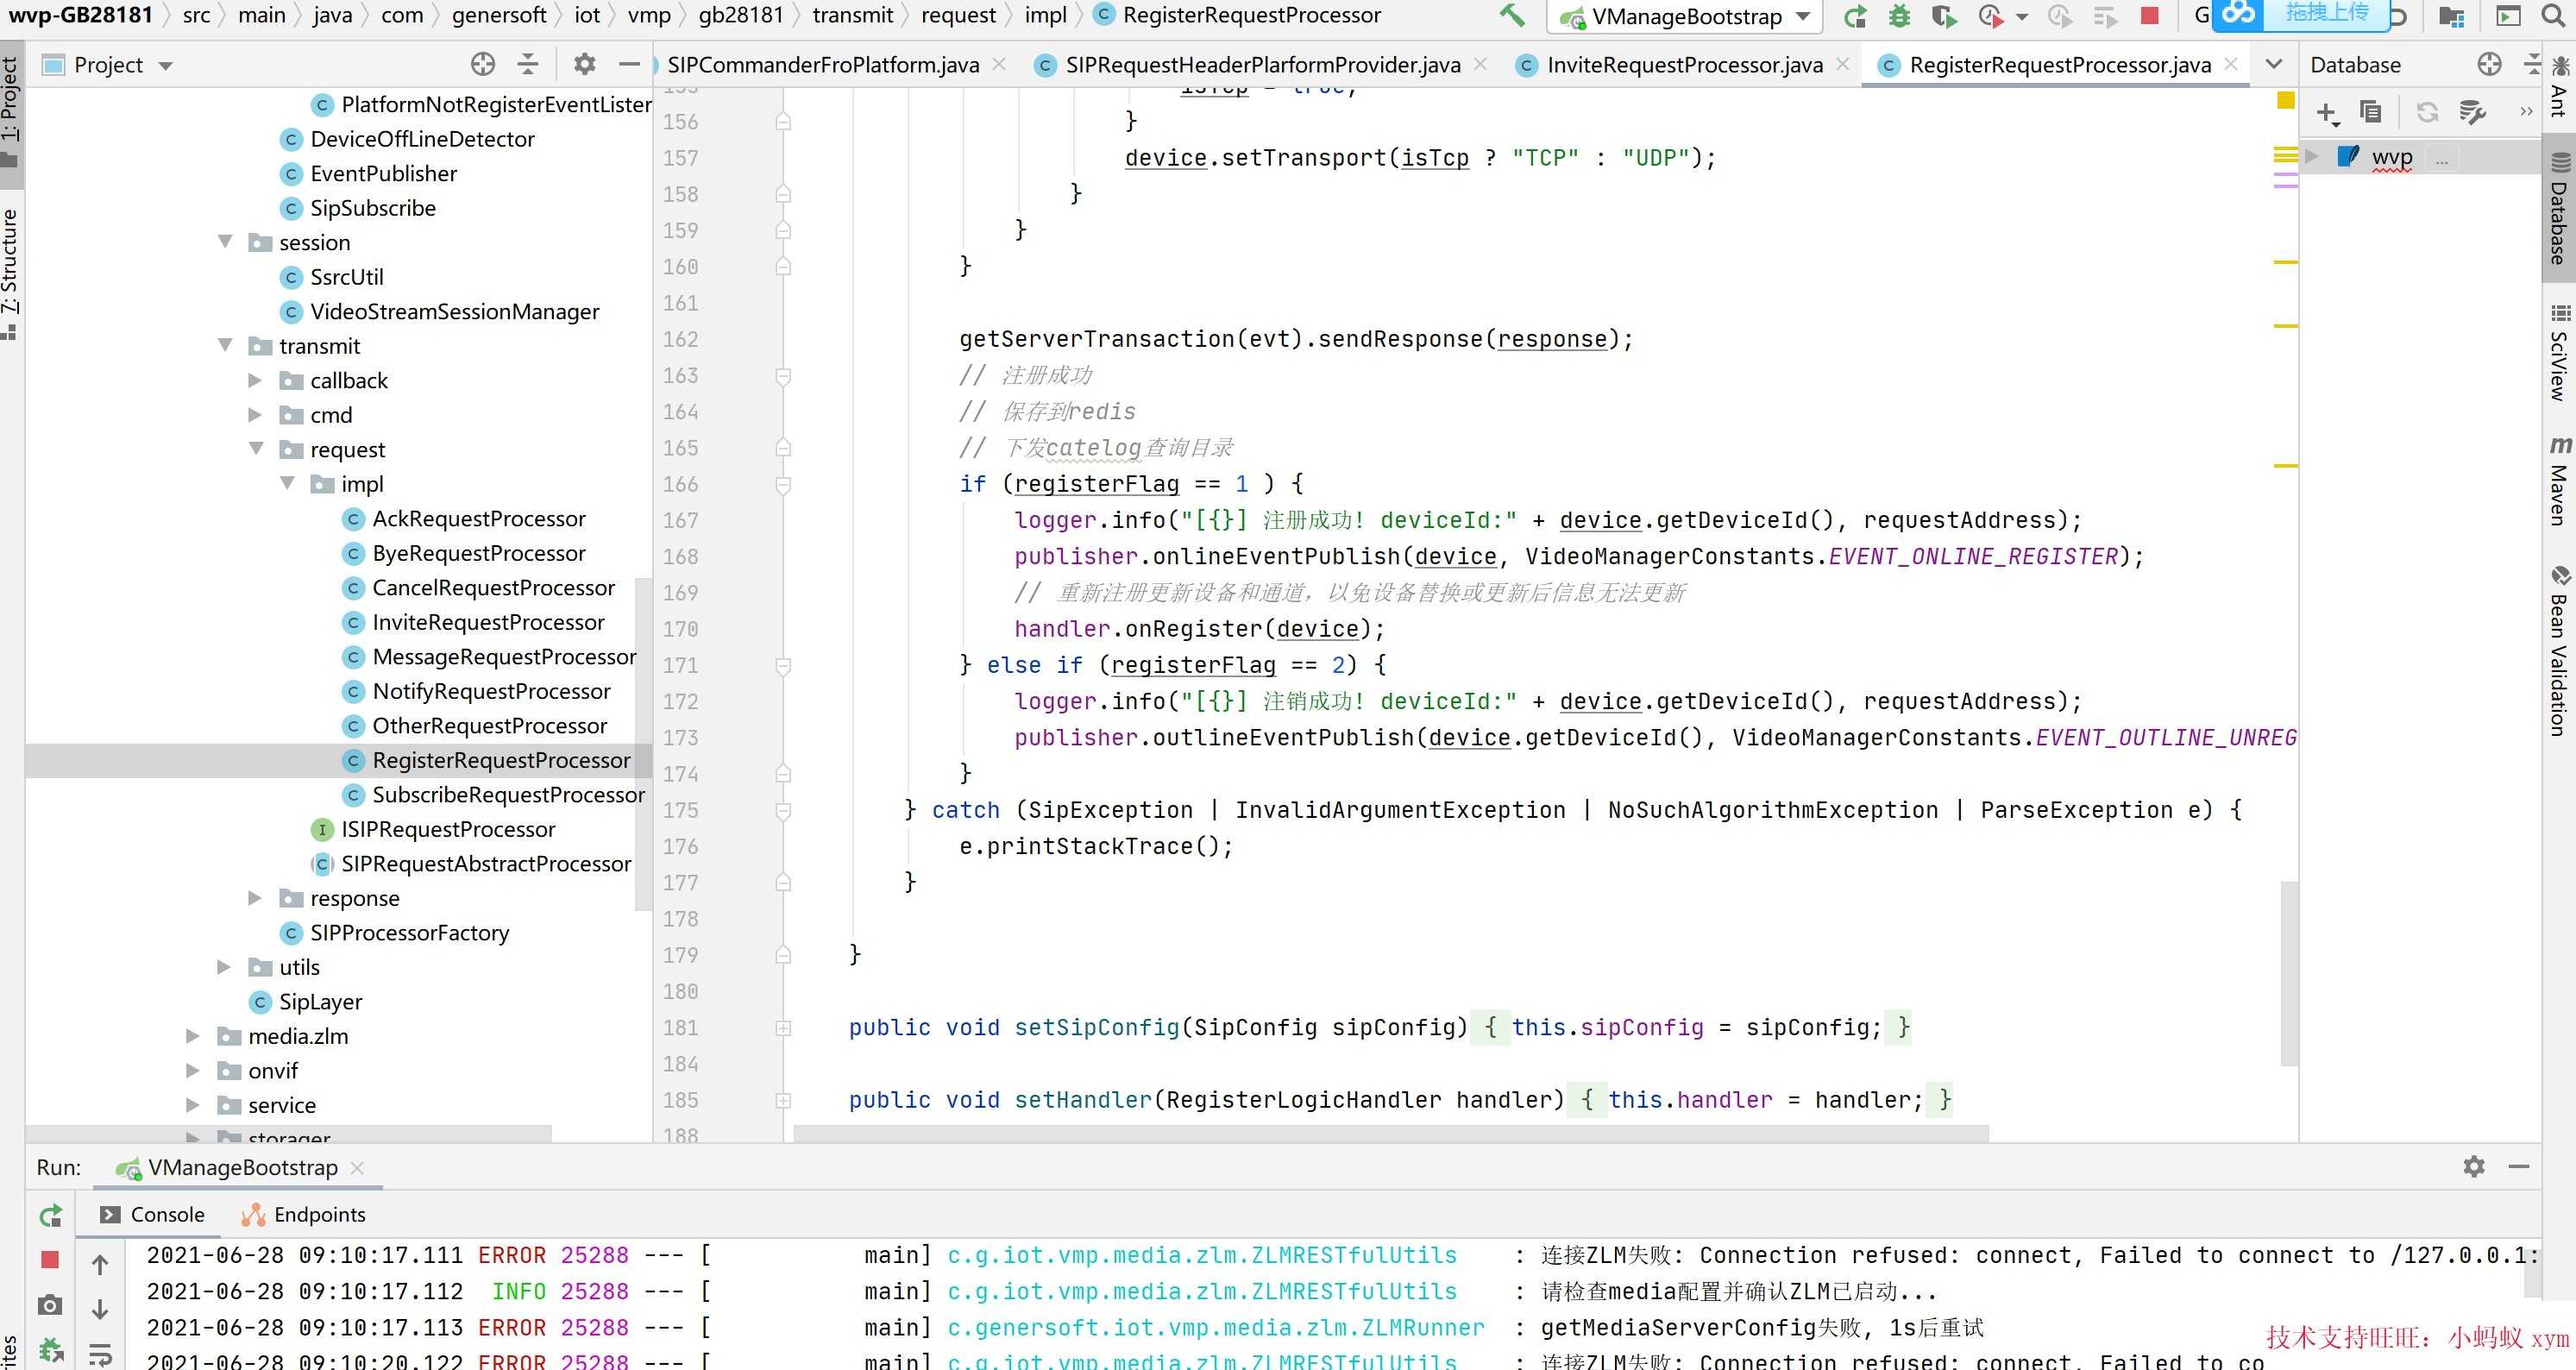This screenshot has height=1370, width=2576.
Task: Collapse the transmit folder
Action: (x=225, y=346)
